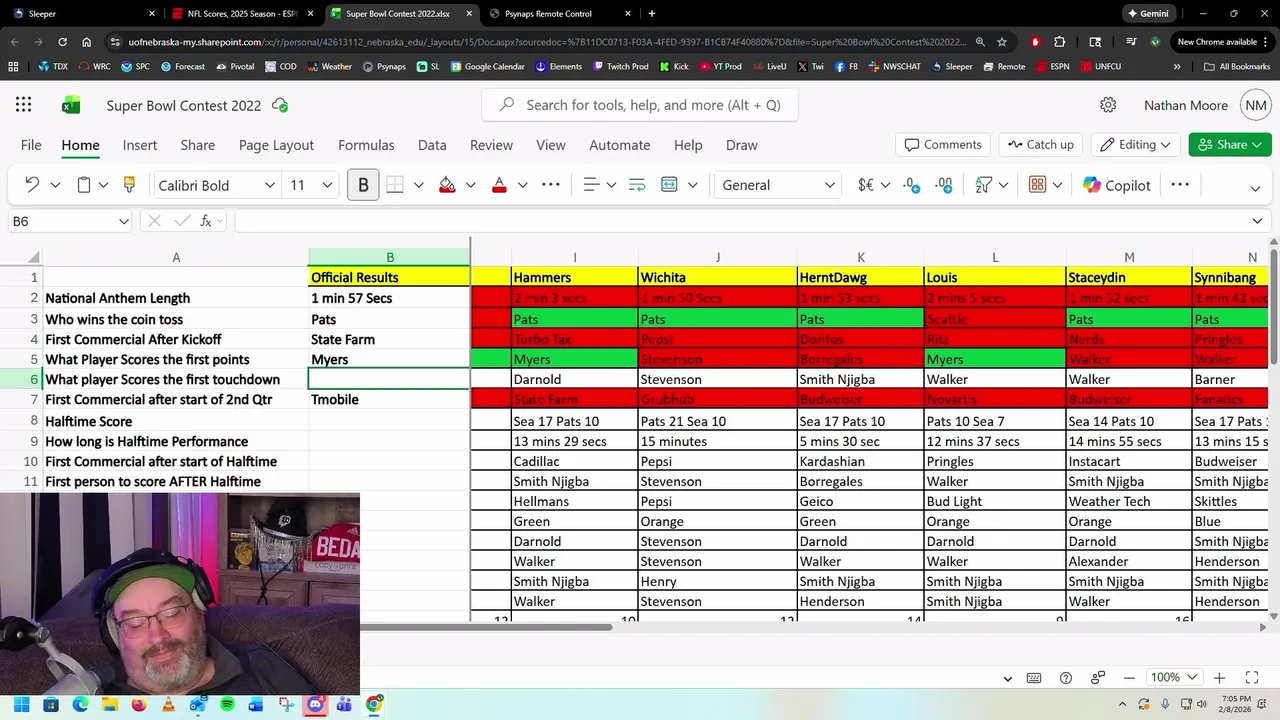1280x720 pixels.
Task: Toggle wrap text icon
Action: click(637, 185)
